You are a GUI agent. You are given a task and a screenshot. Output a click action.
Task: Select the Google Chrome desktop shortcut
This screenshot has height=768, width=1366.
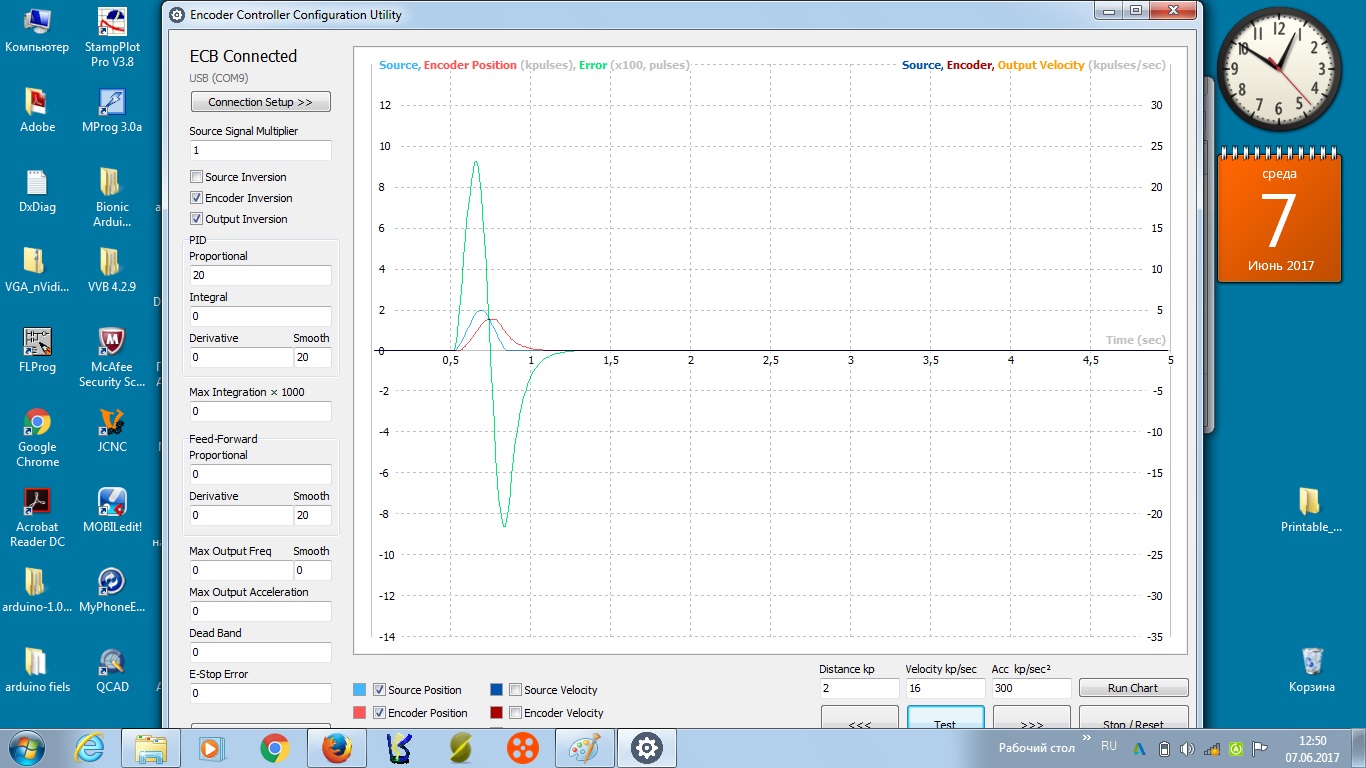[x=37, y=437]
